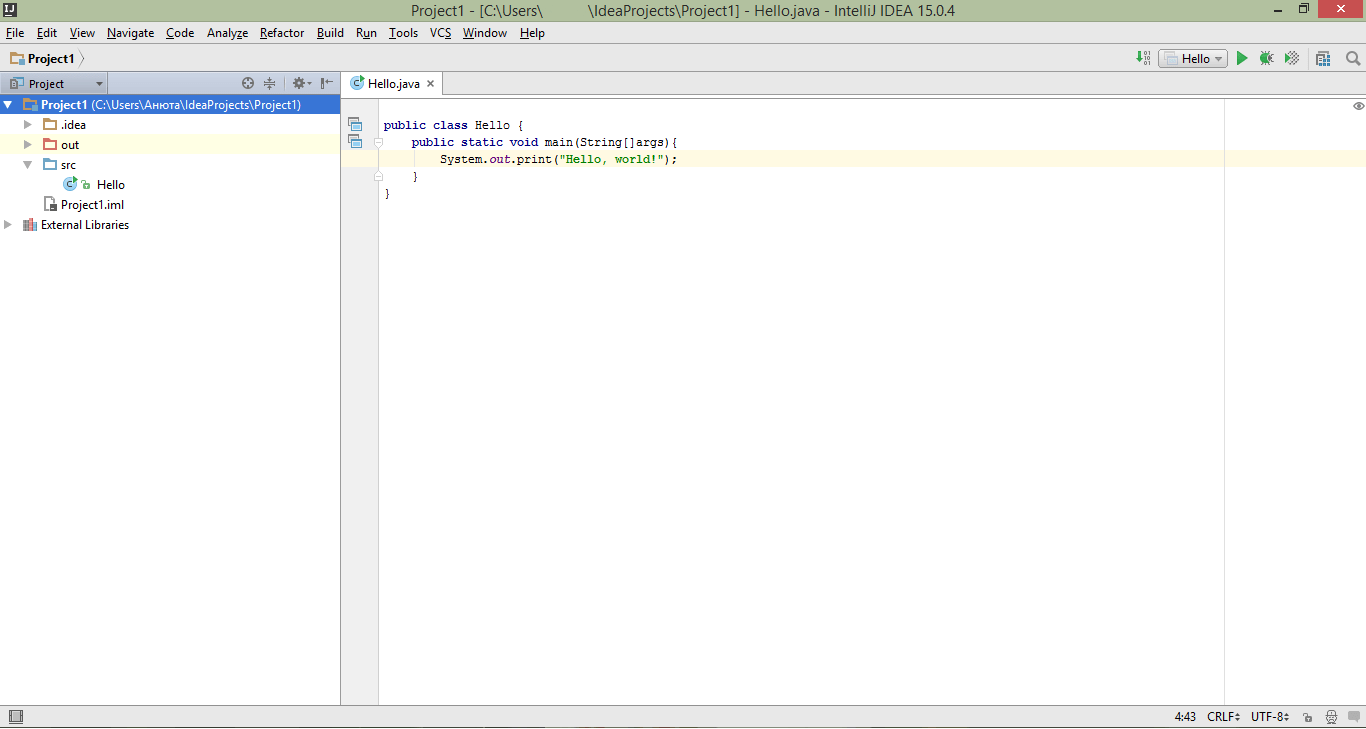The height and width of the screenshot is (729, 1366).
Task: Select the Hello.java editor tab
Action: (392, 84)
